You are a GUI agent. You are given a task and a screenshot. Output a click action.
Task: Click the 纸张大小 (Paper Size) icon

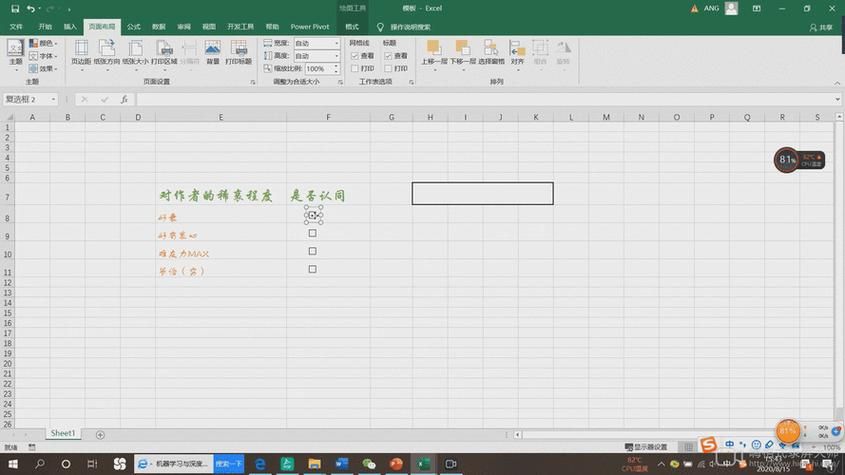pyautogui.click(x=135, y=50)
